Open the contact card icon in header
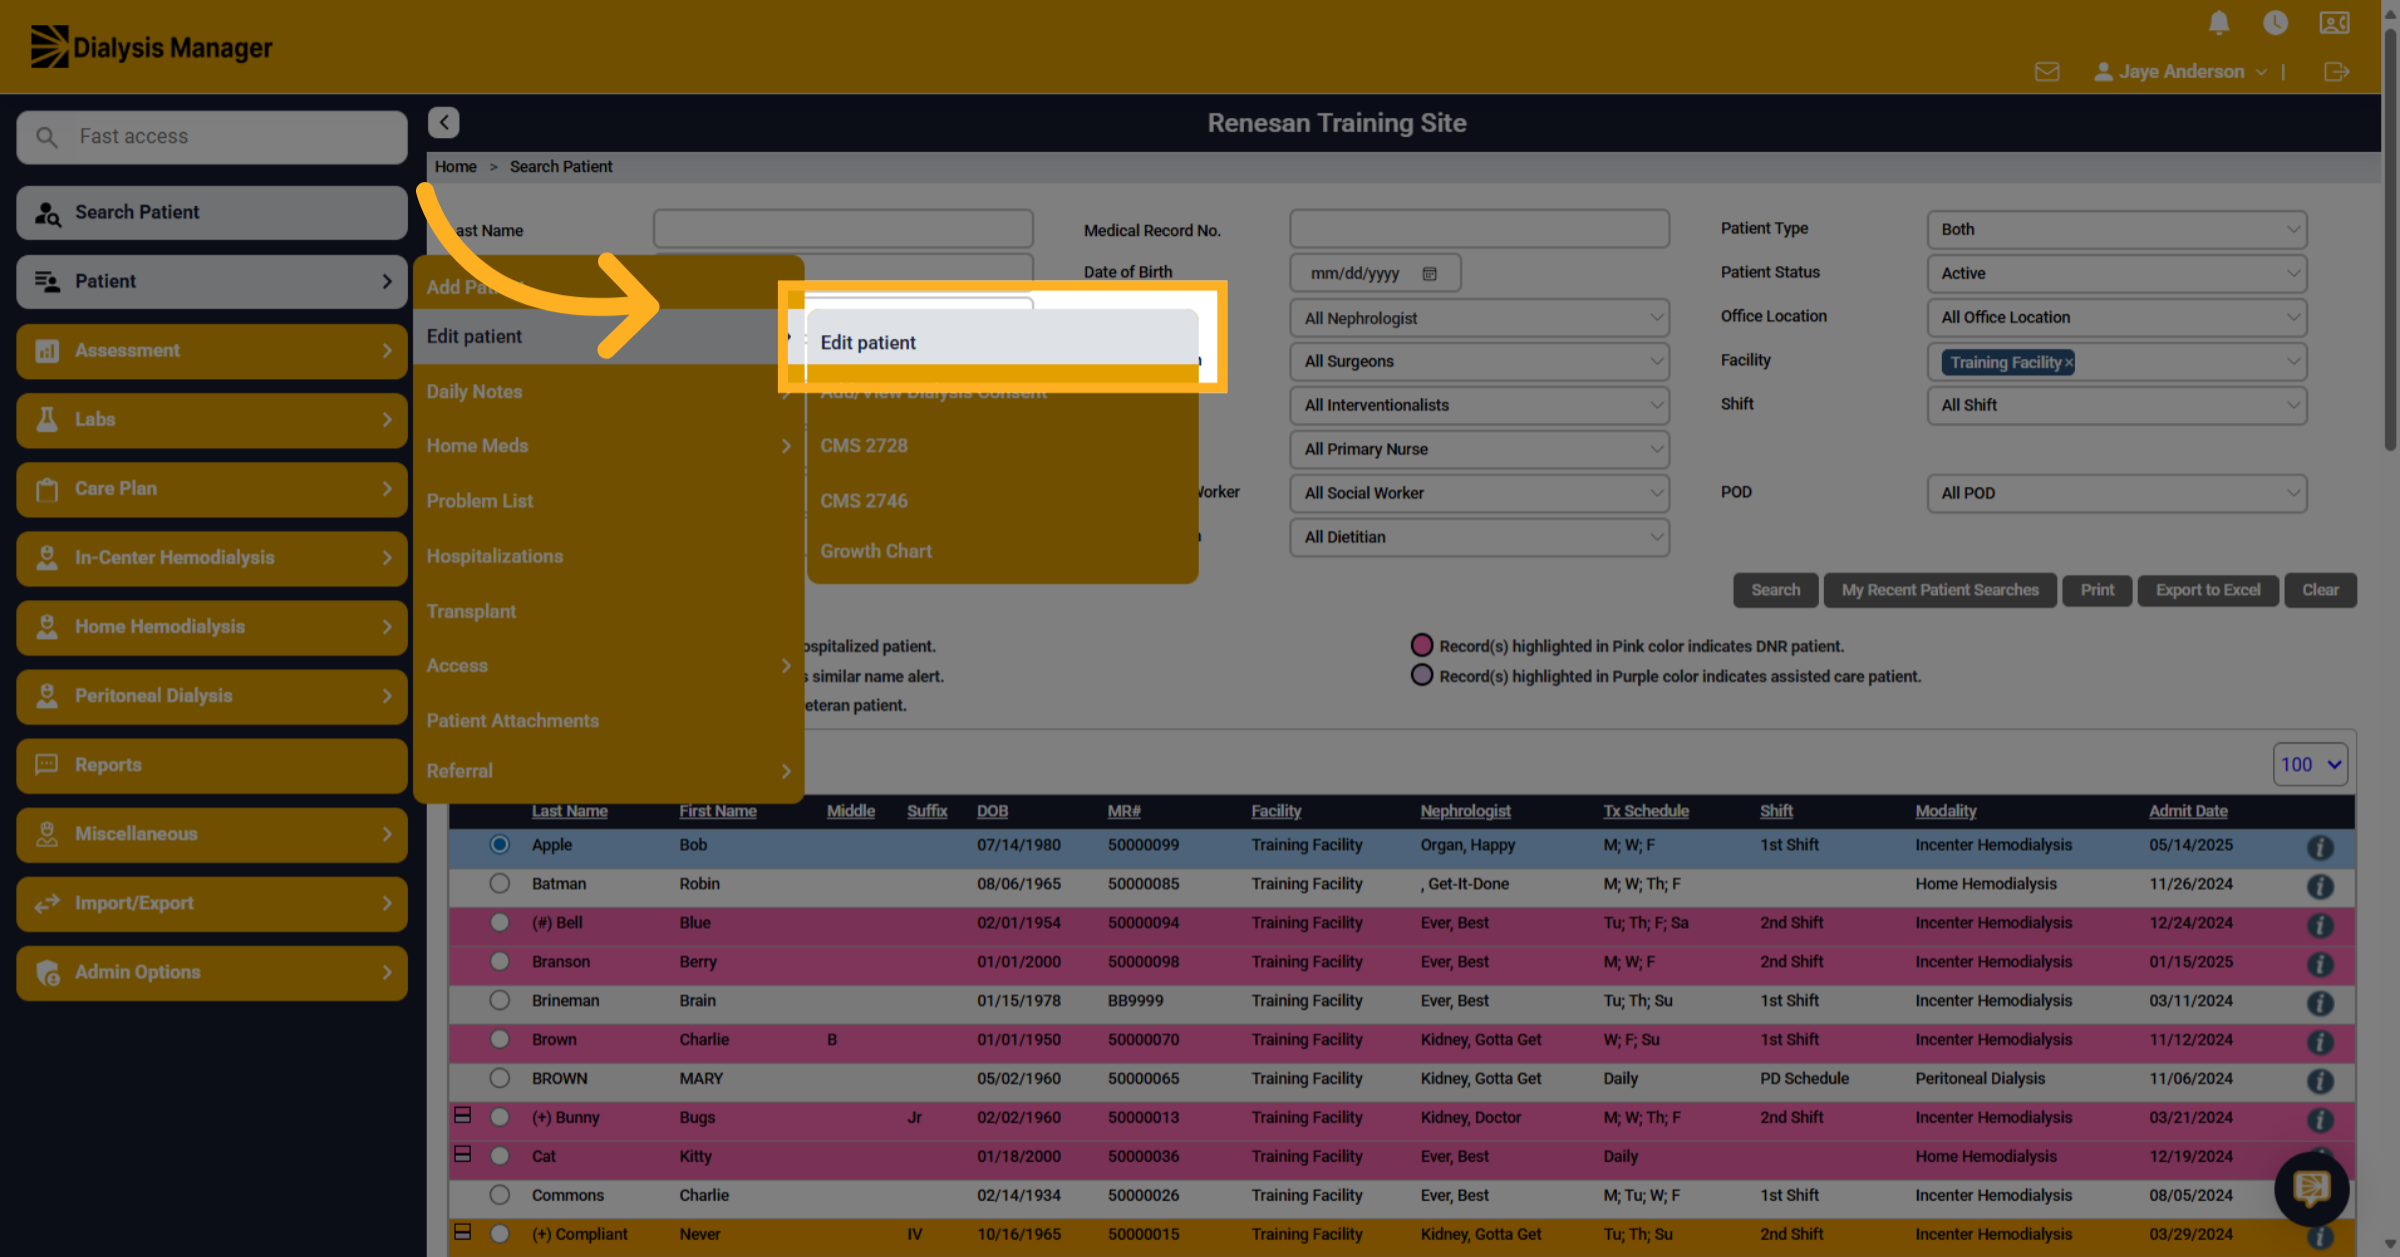Viewport: 2400px width, 1257px height. pyautogui.click(x=2334, y=23)
